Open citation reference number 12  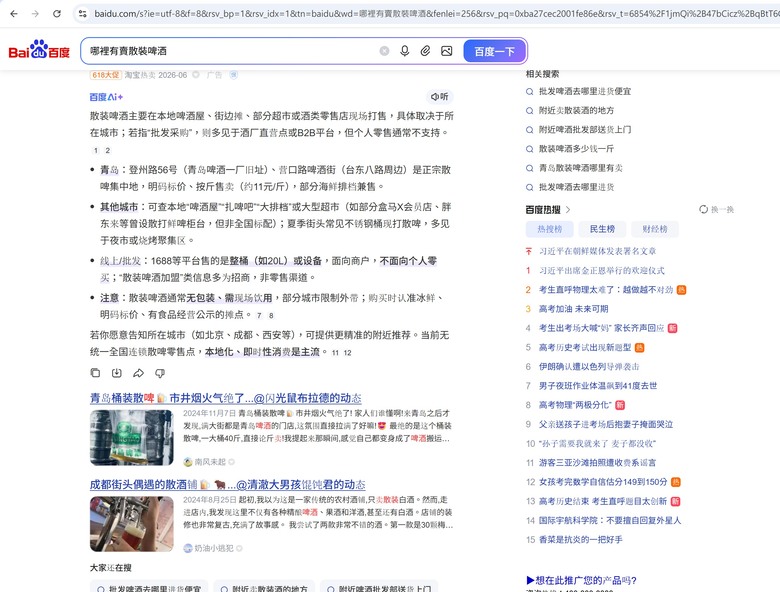point(347,353)
